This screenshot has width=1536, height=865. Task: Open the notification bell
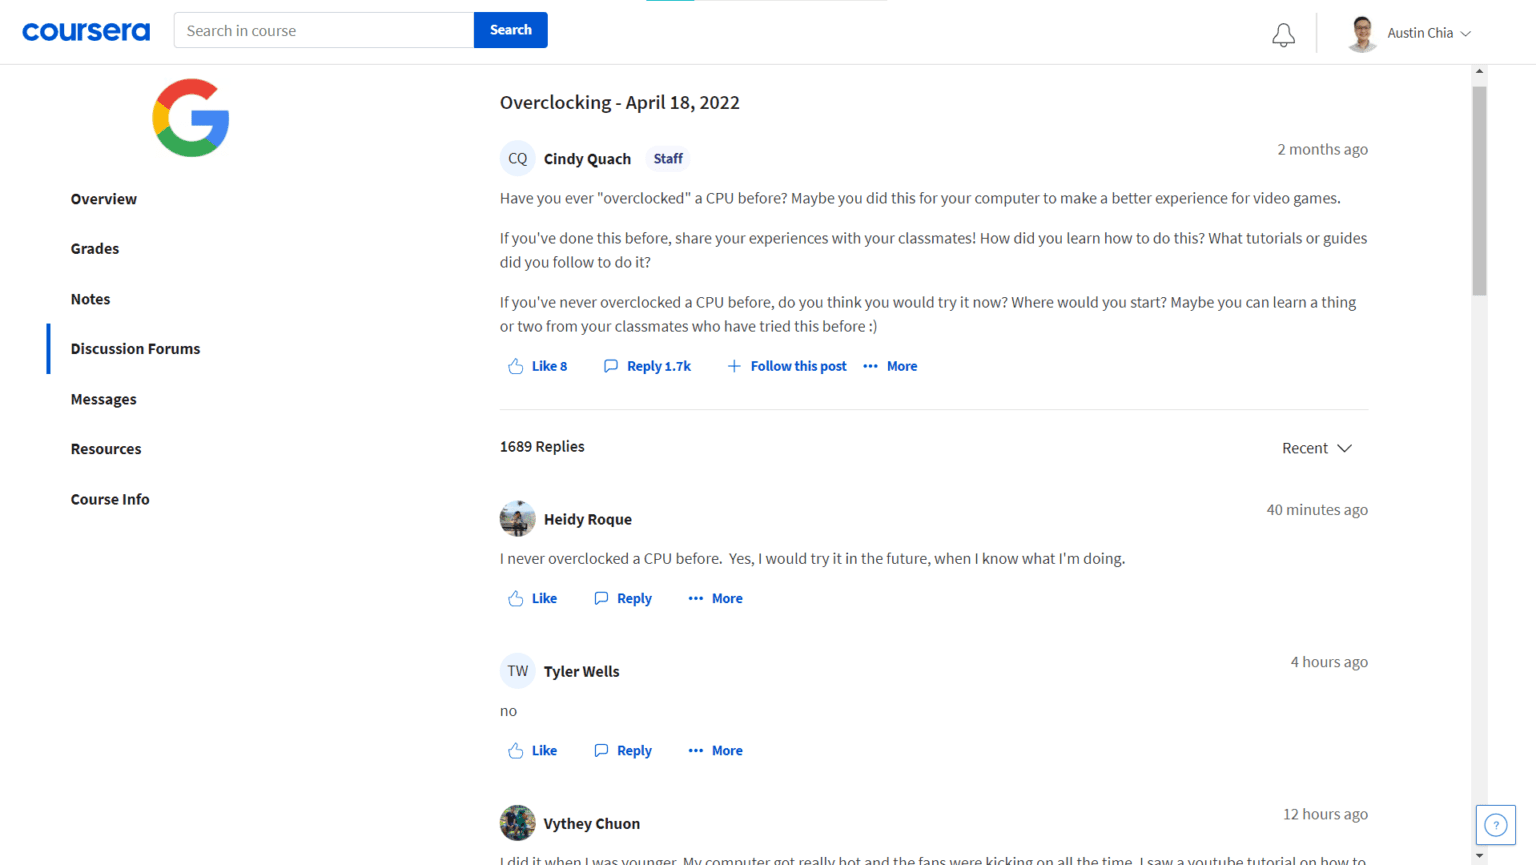[x=1283, y=33]
